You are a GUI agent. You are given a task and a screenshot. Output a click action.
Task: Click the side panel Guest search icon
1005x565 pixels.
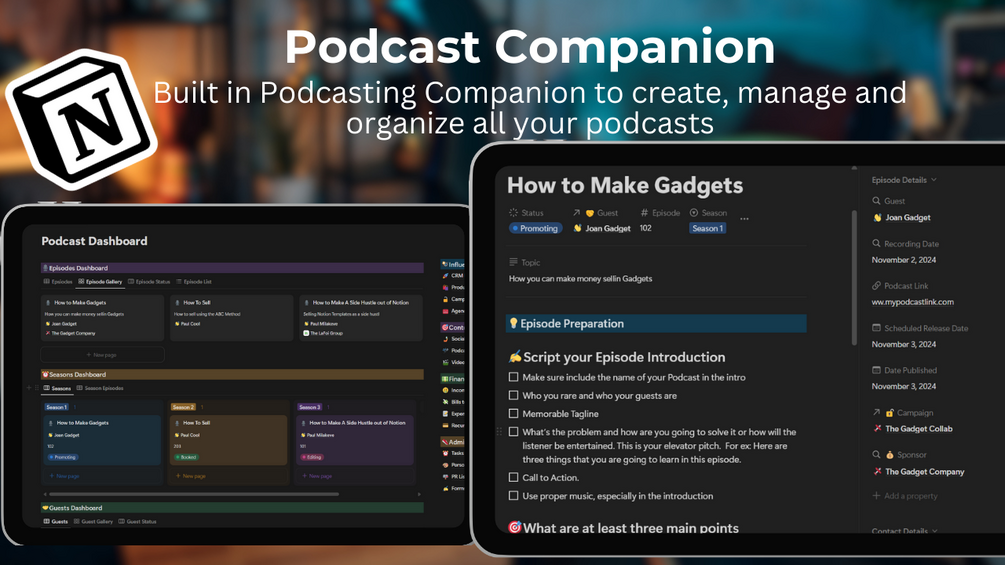click(876, 201)
